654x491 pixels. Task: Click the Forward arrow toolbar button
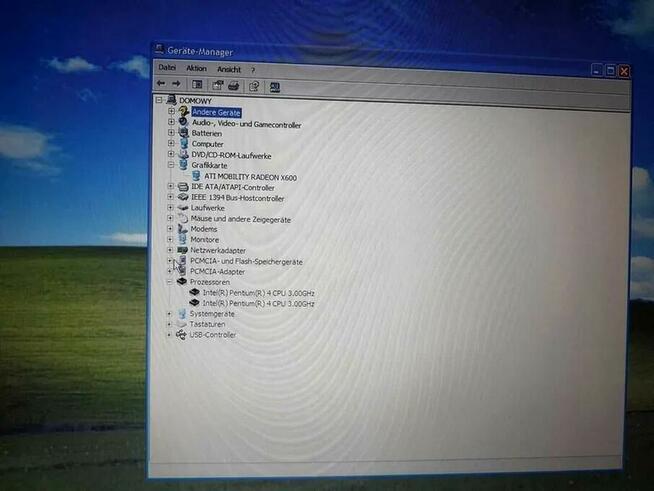[x=176, y=84]
